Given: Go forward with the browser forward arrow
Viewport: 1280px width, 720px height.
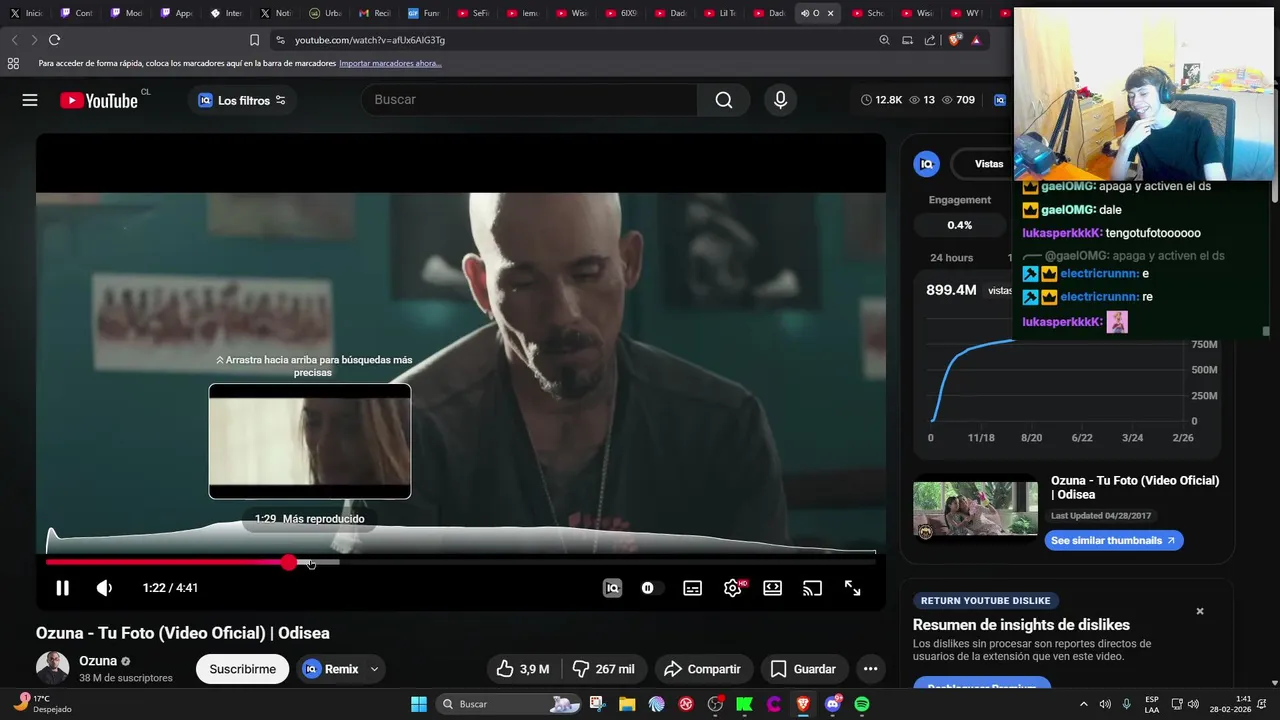Looking at the screenshot, I should (x=34, y=40).
